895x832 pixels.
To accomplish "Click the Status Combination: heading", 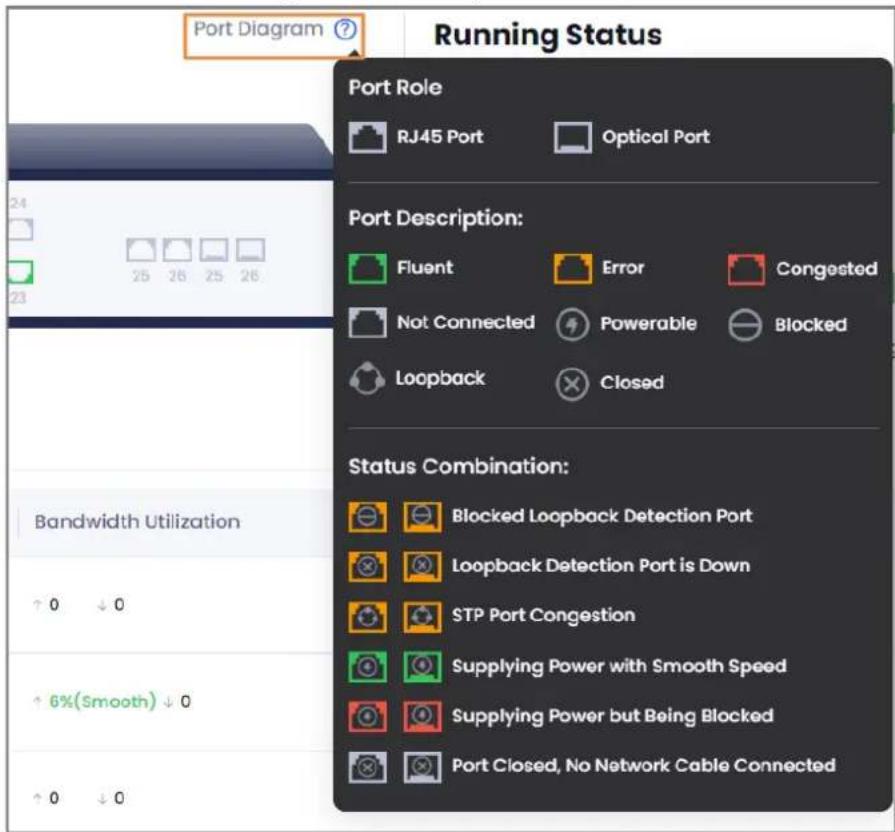I will point(459,466).
